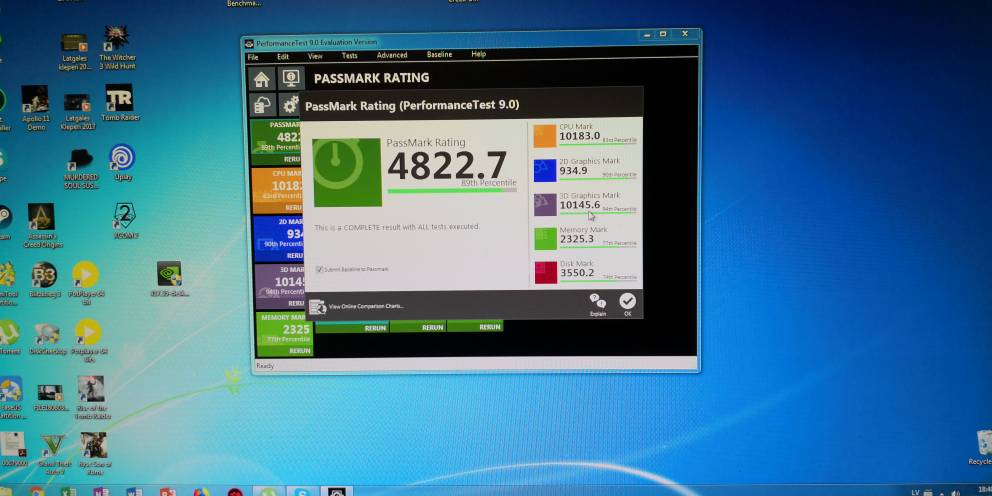
Task: Select the Murdered Soul Suspect desktop icon
Action: click(81, 169)
